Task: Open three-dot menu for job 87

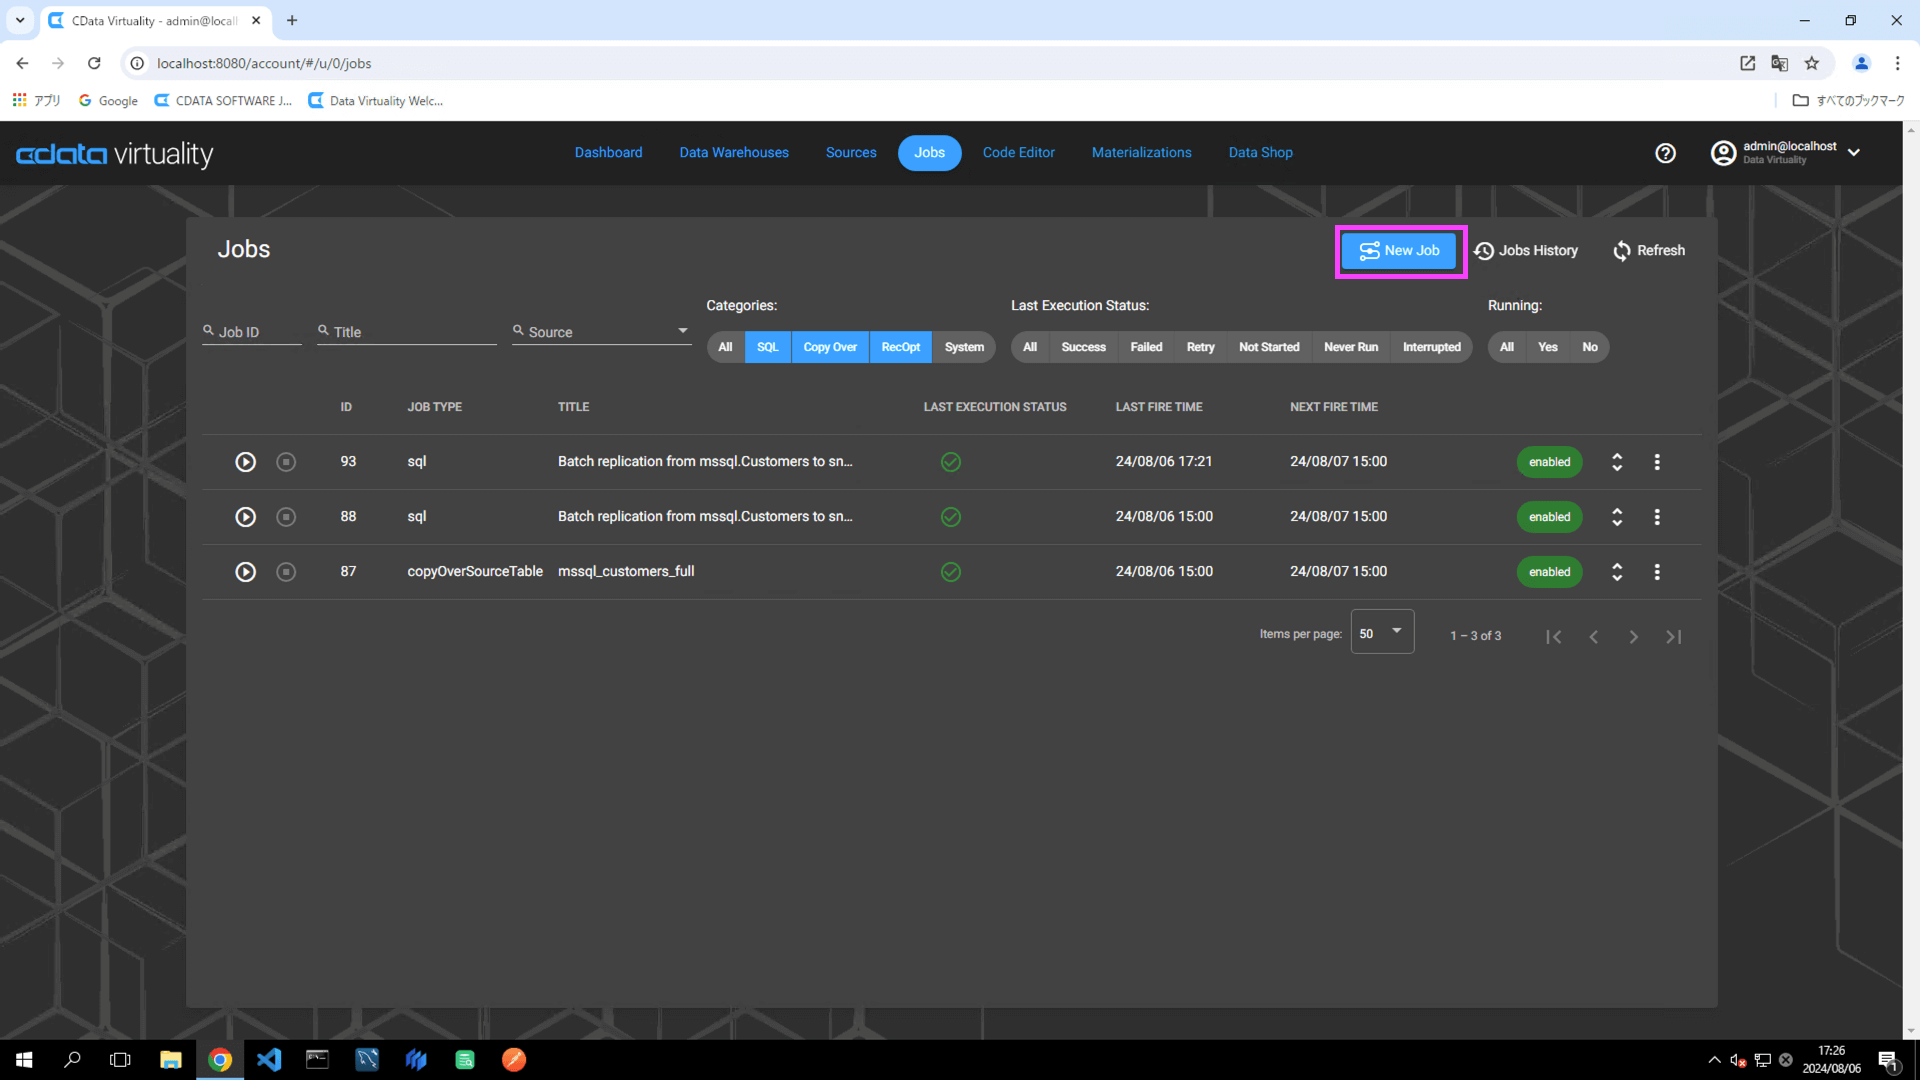Action: (x=1657, y=572)
